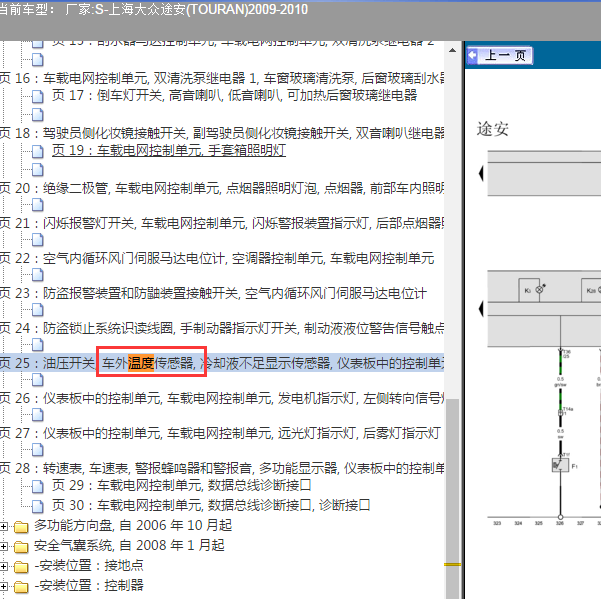Open page 22 空气内循环风门伺服马达电位计 entry
The image size is (601, 599).
pos(217,258)
